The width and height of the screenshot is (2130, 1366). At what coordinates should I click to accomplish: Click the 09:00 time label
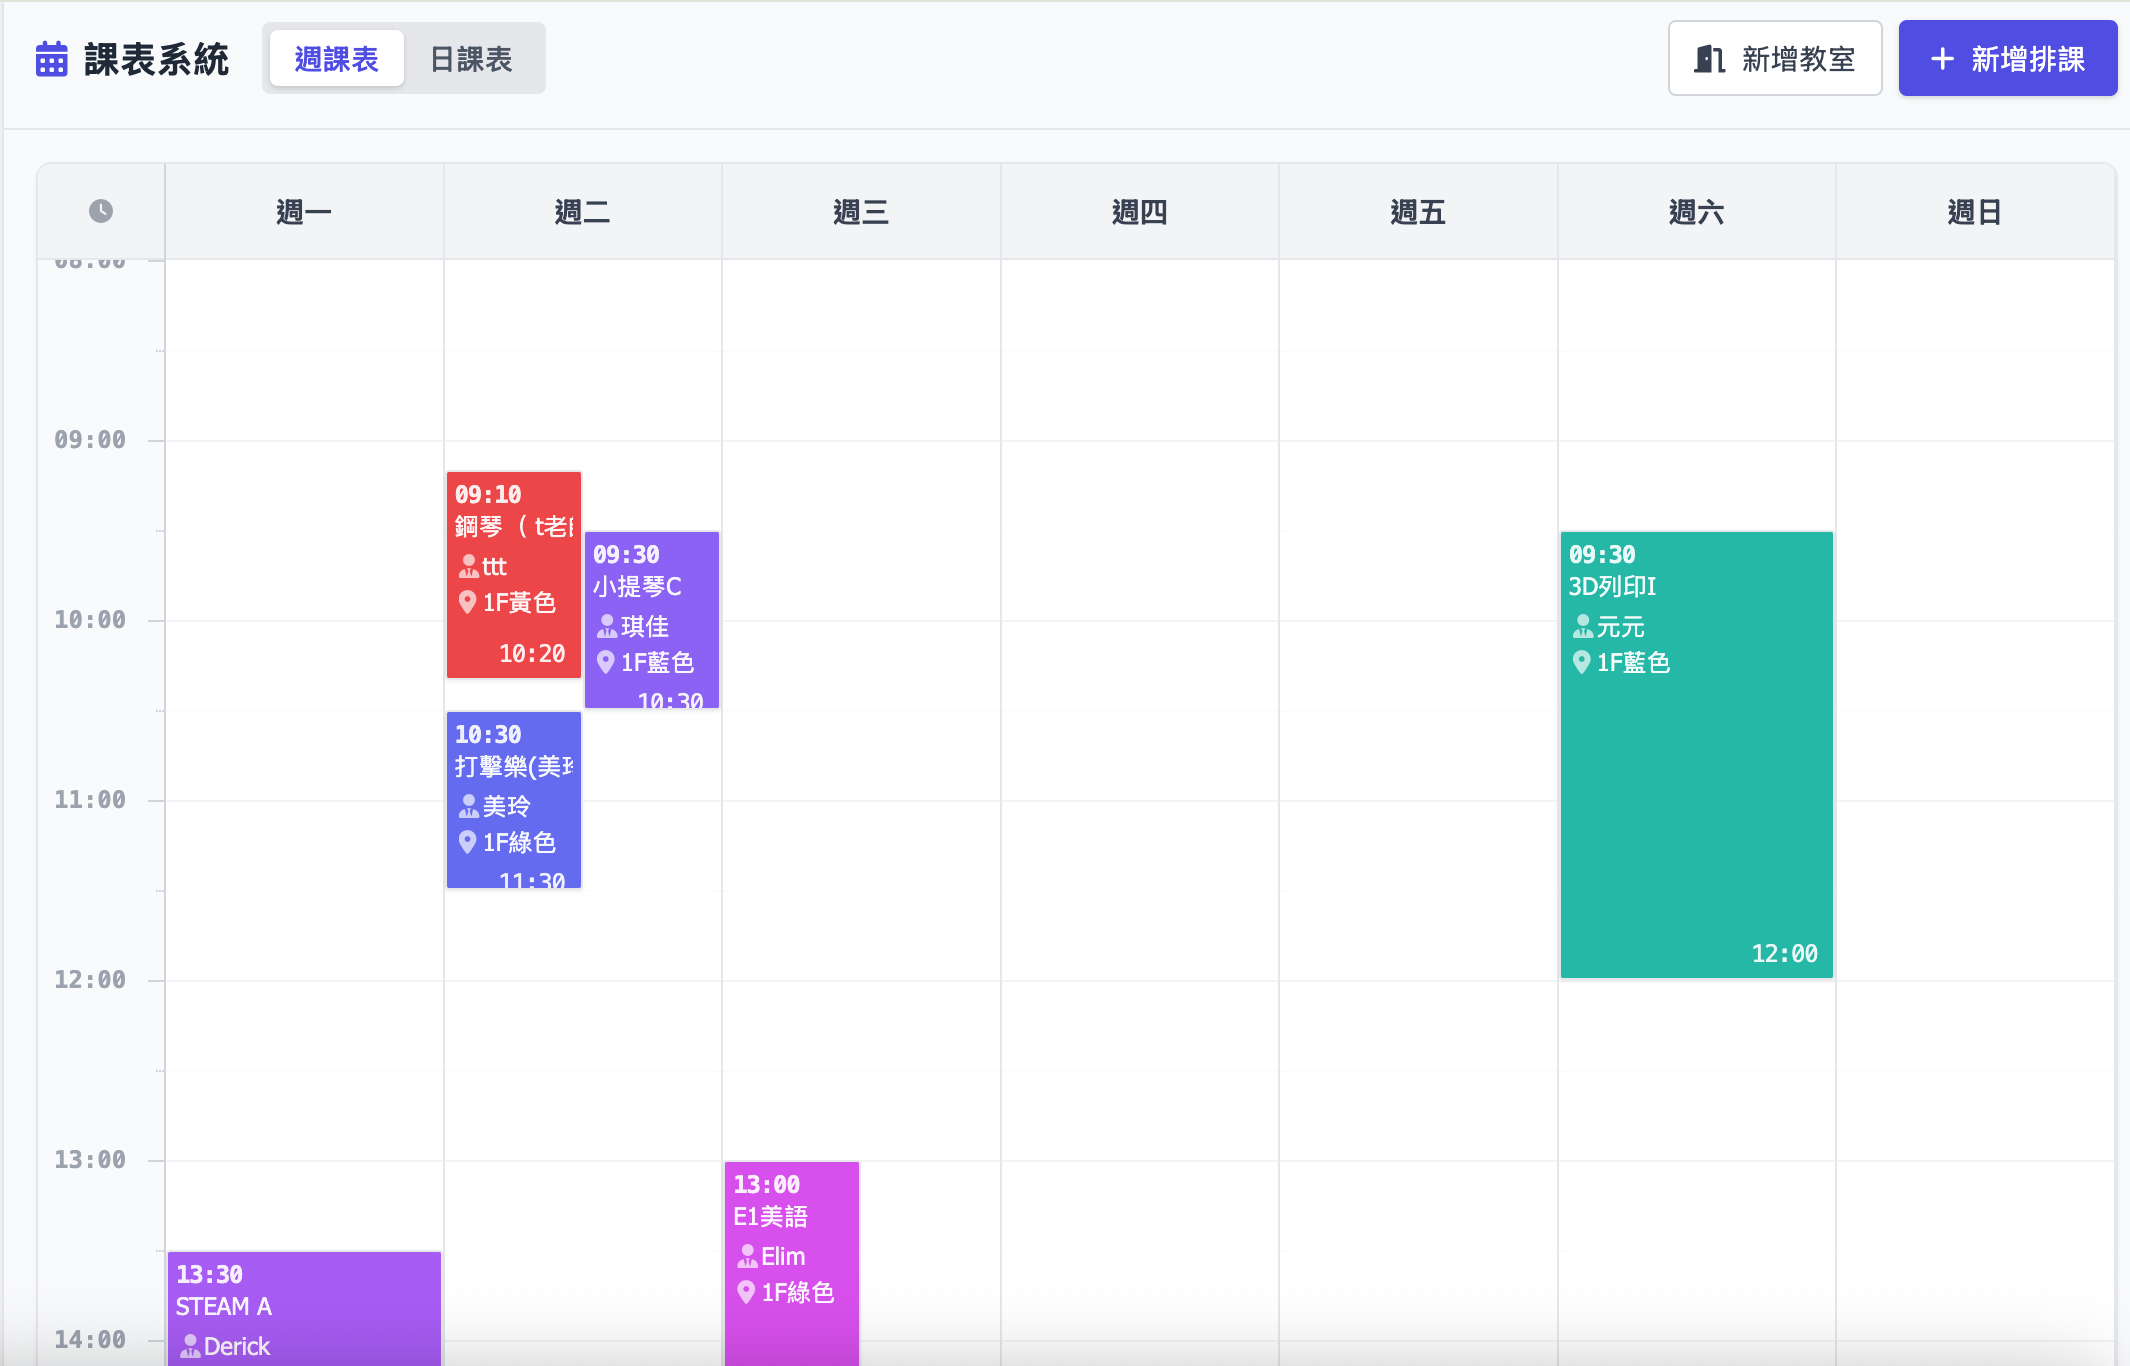click(x=90, y=440)
